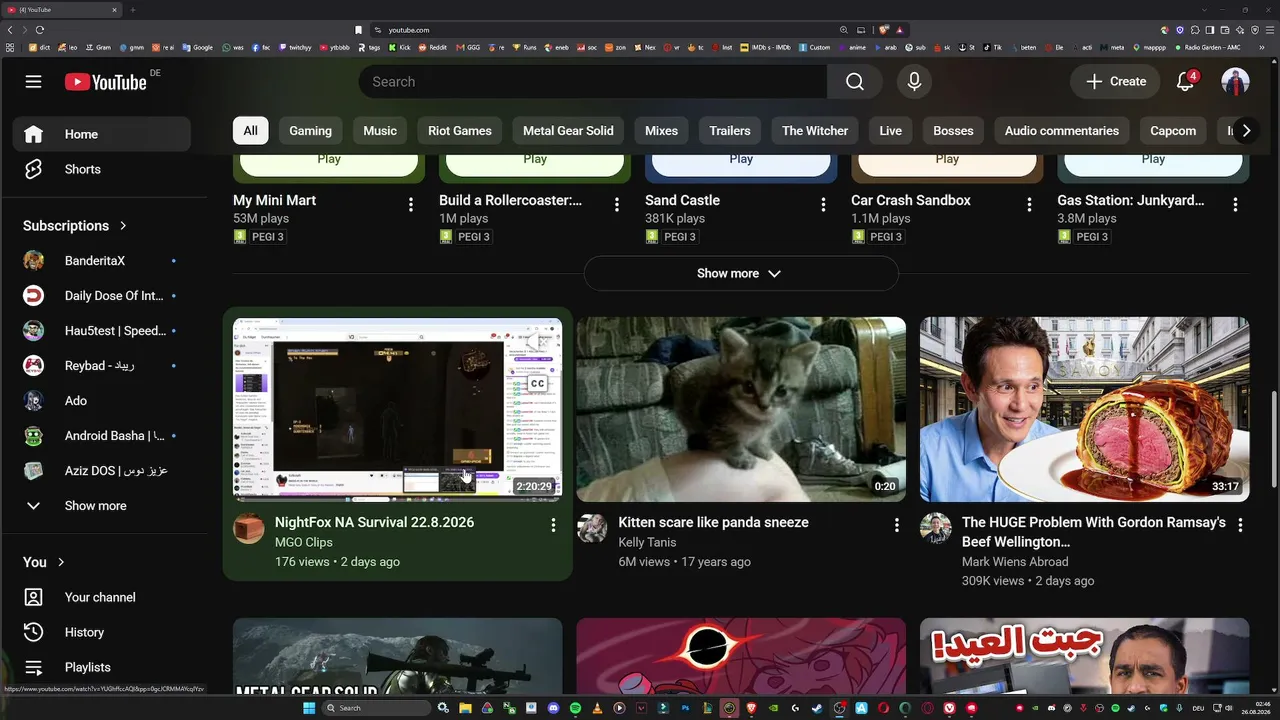Open options for Sand Castle game
1280x720 pixels.
pyautogui.click(x=823, y=205)
